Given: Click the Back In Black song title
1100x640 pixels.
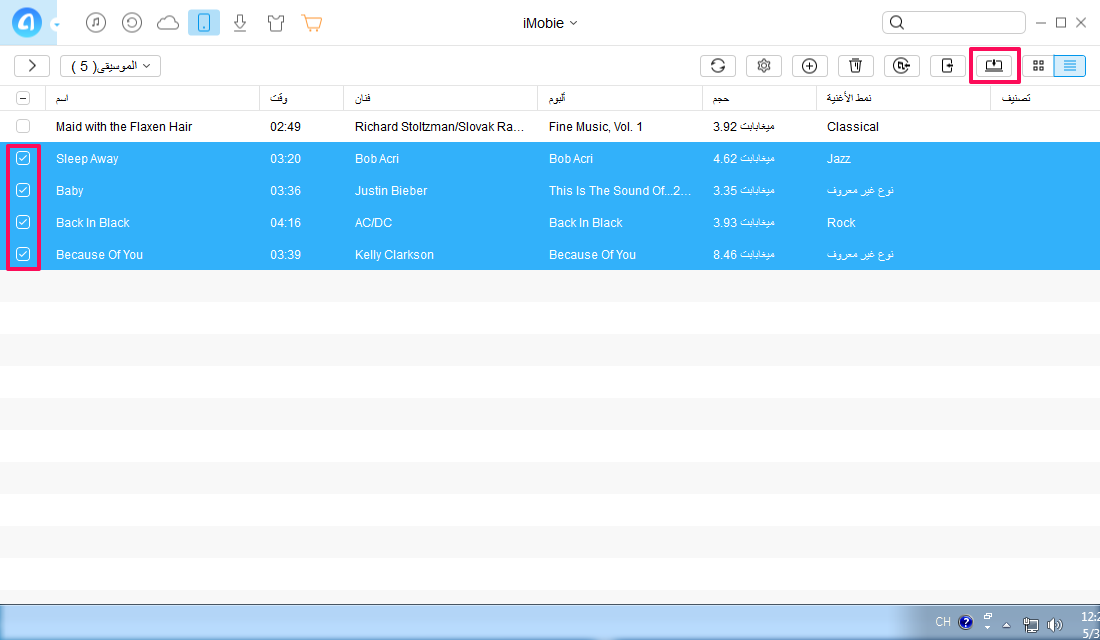Looking at the screenshot, I should (93, 222).
